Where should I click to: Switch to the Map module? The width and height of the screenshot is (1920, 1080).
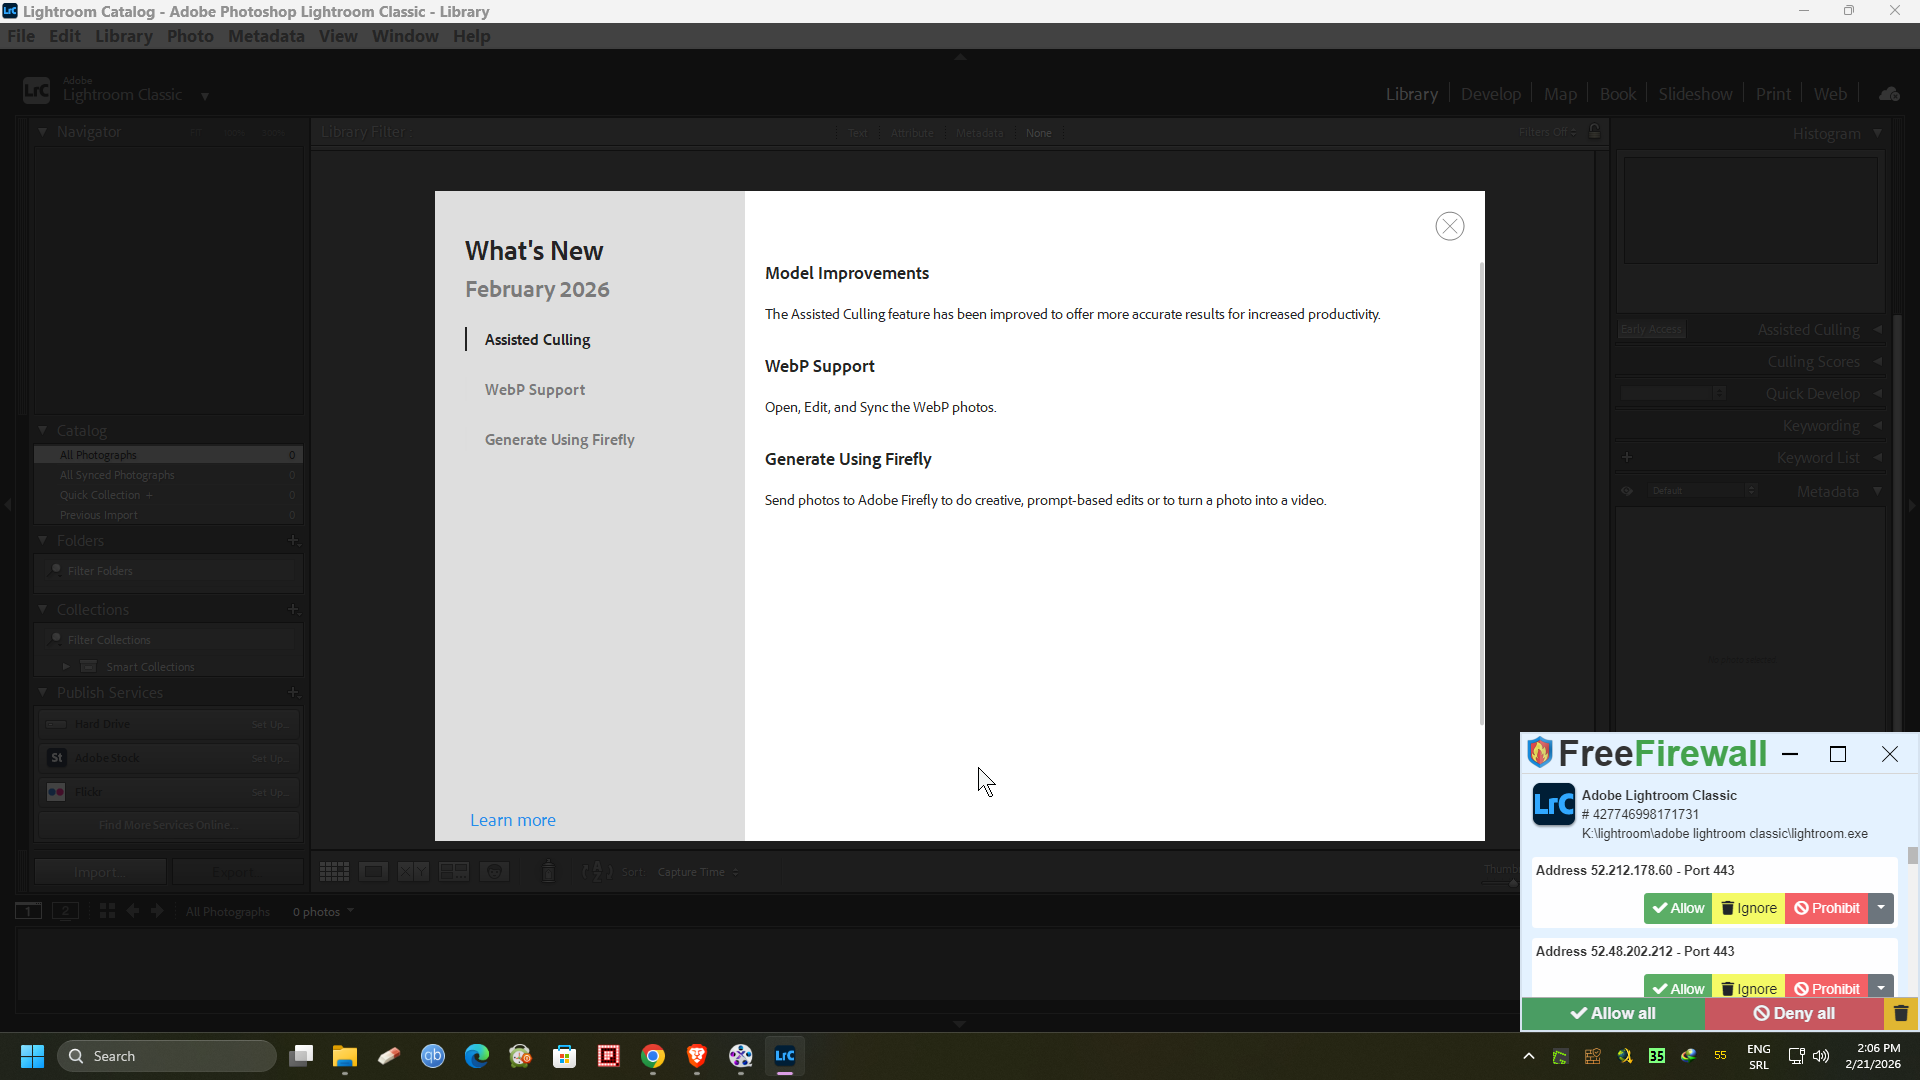(1560, 94)
